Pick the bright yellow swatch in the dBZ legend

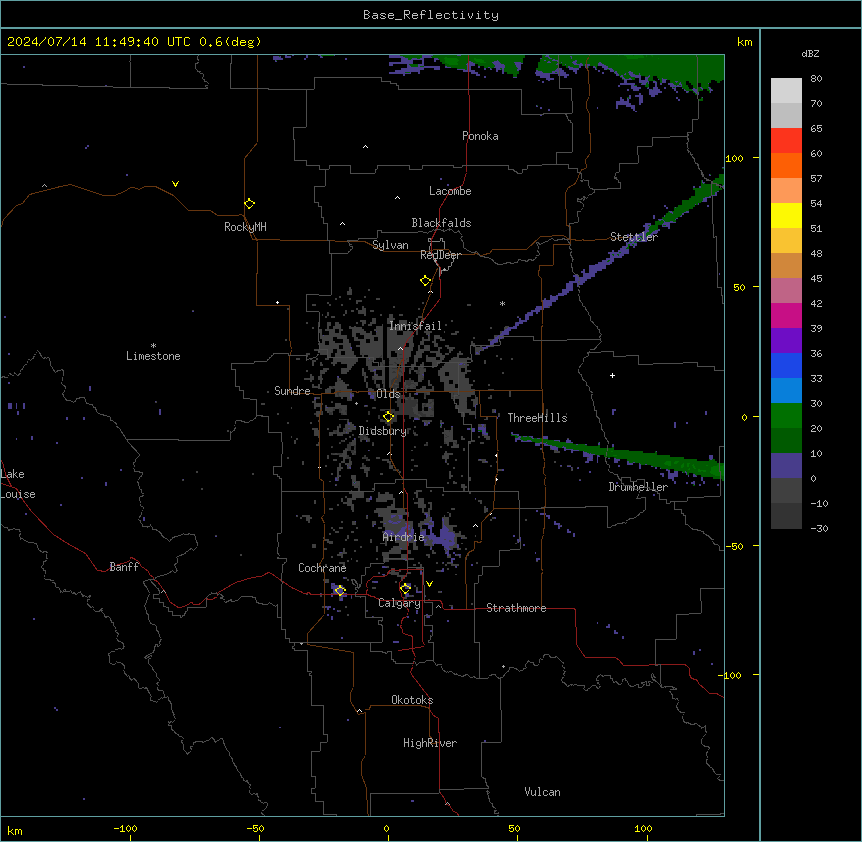pyautogui.click(x=786, y=215)
